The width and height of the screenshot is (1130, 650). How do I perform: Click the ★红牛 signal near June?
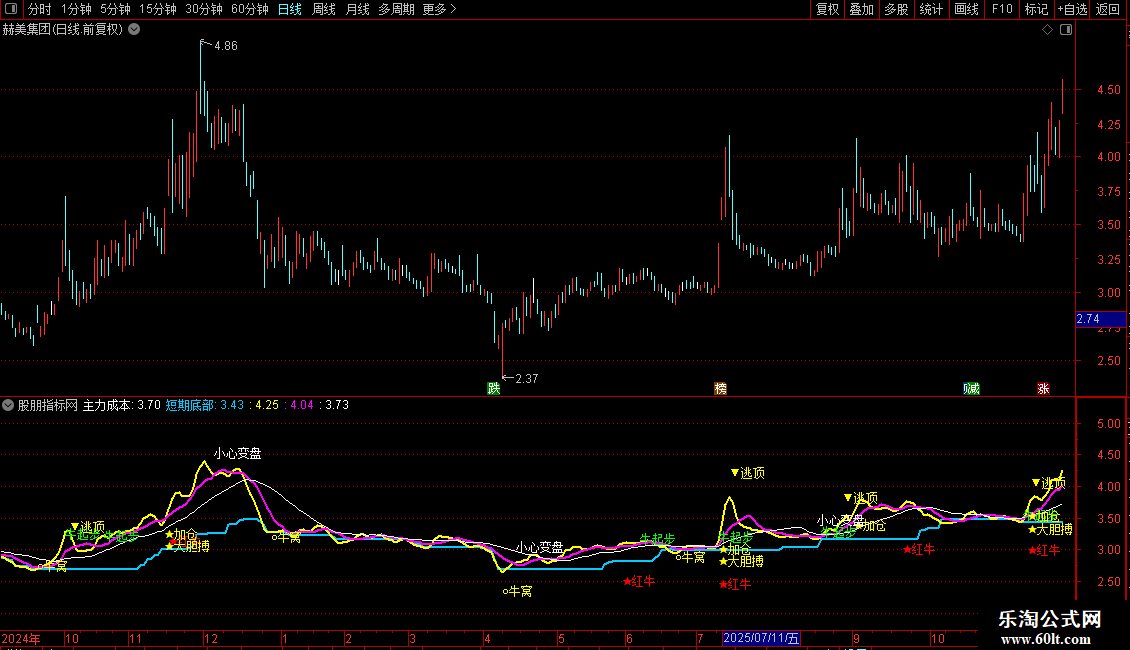pos(639,581)
